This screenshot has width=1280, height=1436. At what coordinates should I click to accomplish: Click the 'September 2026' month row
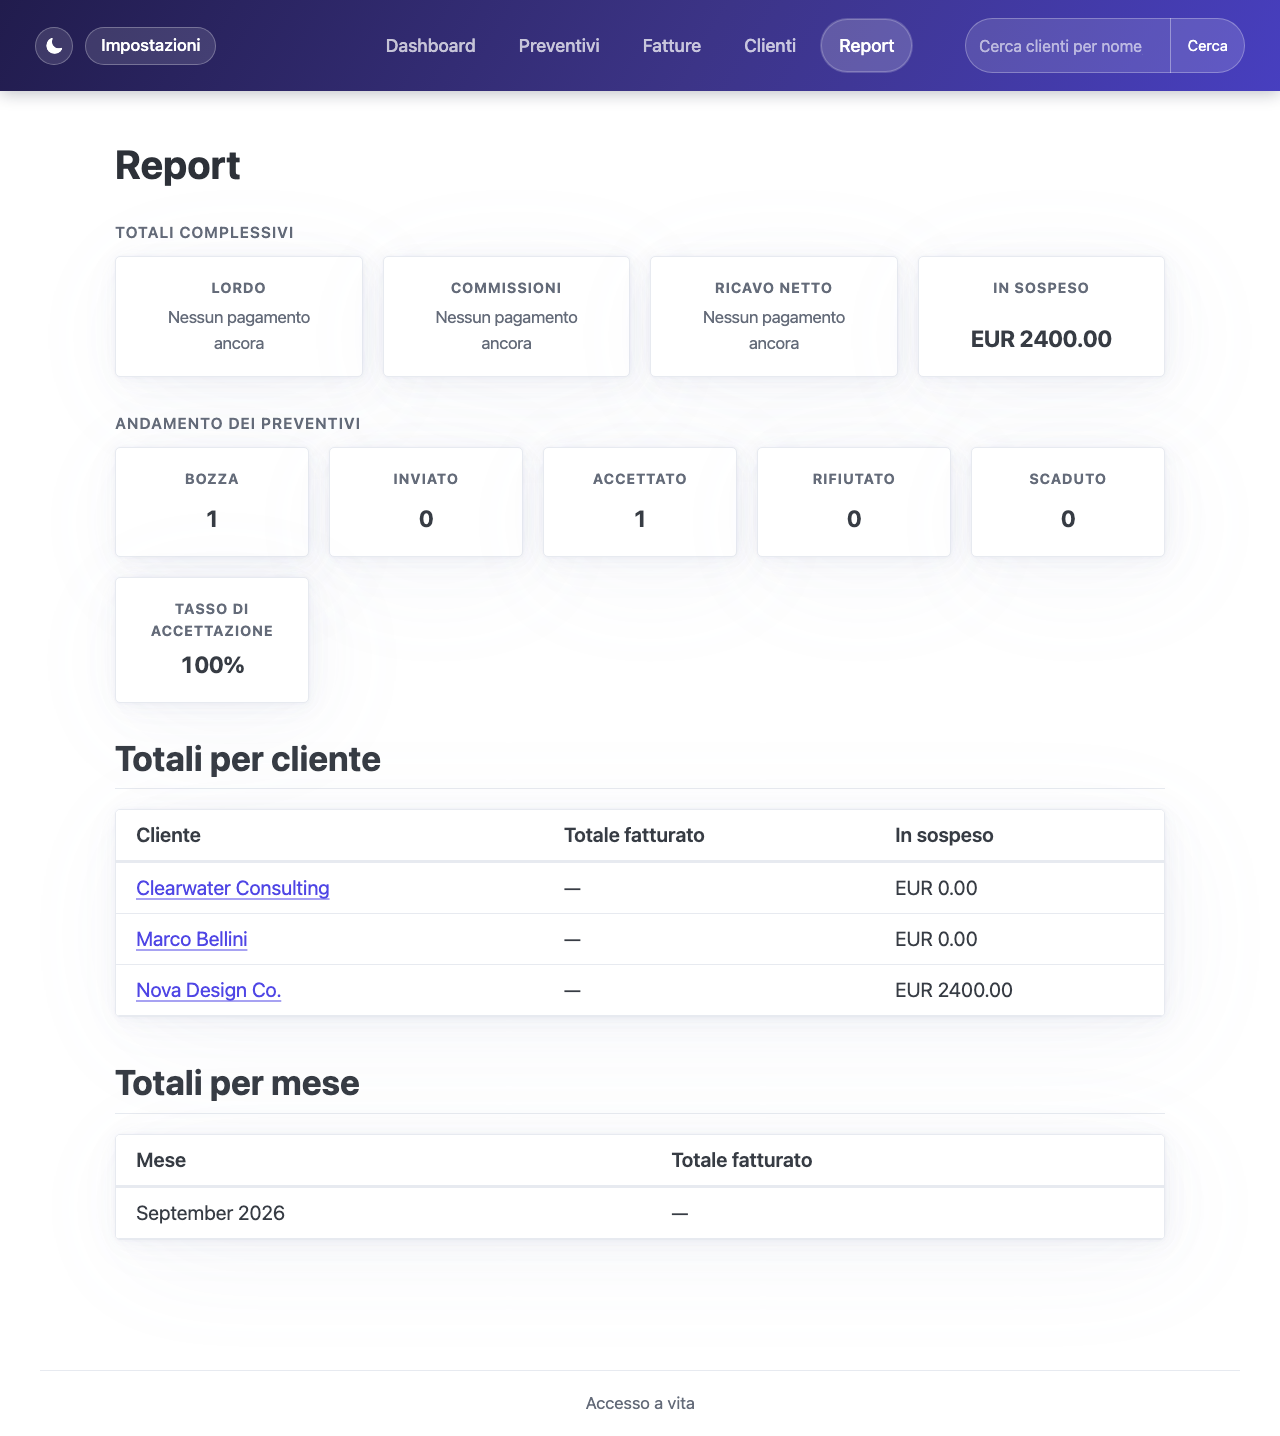pos(640,1213)
